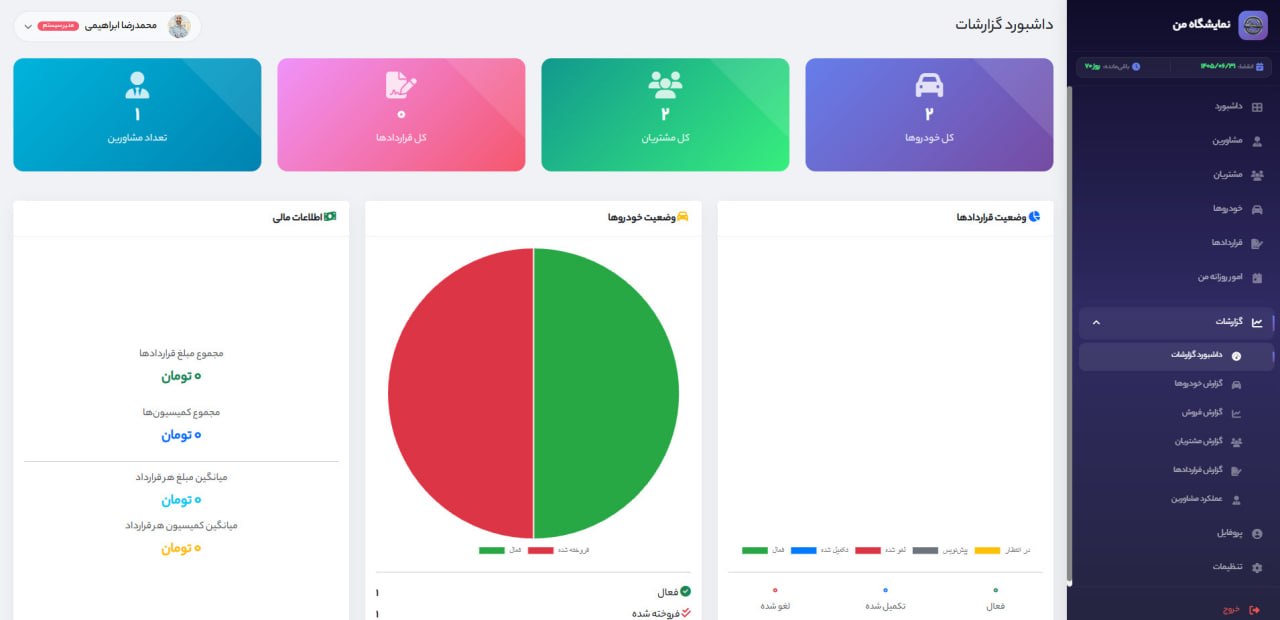Select داشبورد گزارشات submenu item
The height and width of the screenshot is (620, 1280).
pos(1176,356)
